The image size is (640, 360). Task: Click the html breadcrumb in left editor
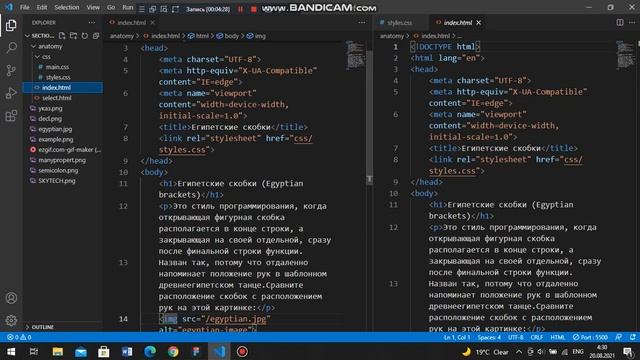(x=202, y=36)
